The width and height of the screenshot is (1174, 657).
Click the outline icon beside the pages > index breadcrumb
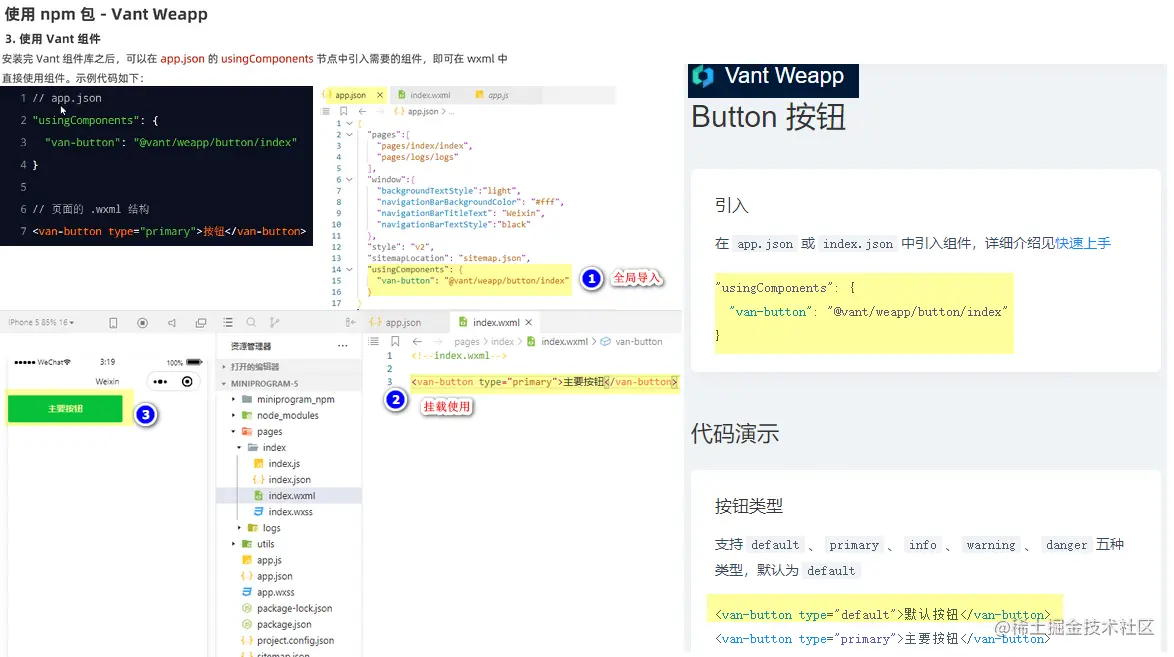[x=374, y=342]
